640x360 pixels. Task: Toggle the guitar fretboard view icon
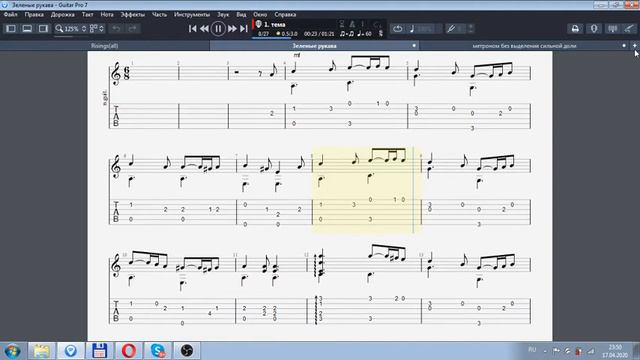pos(629,29)
